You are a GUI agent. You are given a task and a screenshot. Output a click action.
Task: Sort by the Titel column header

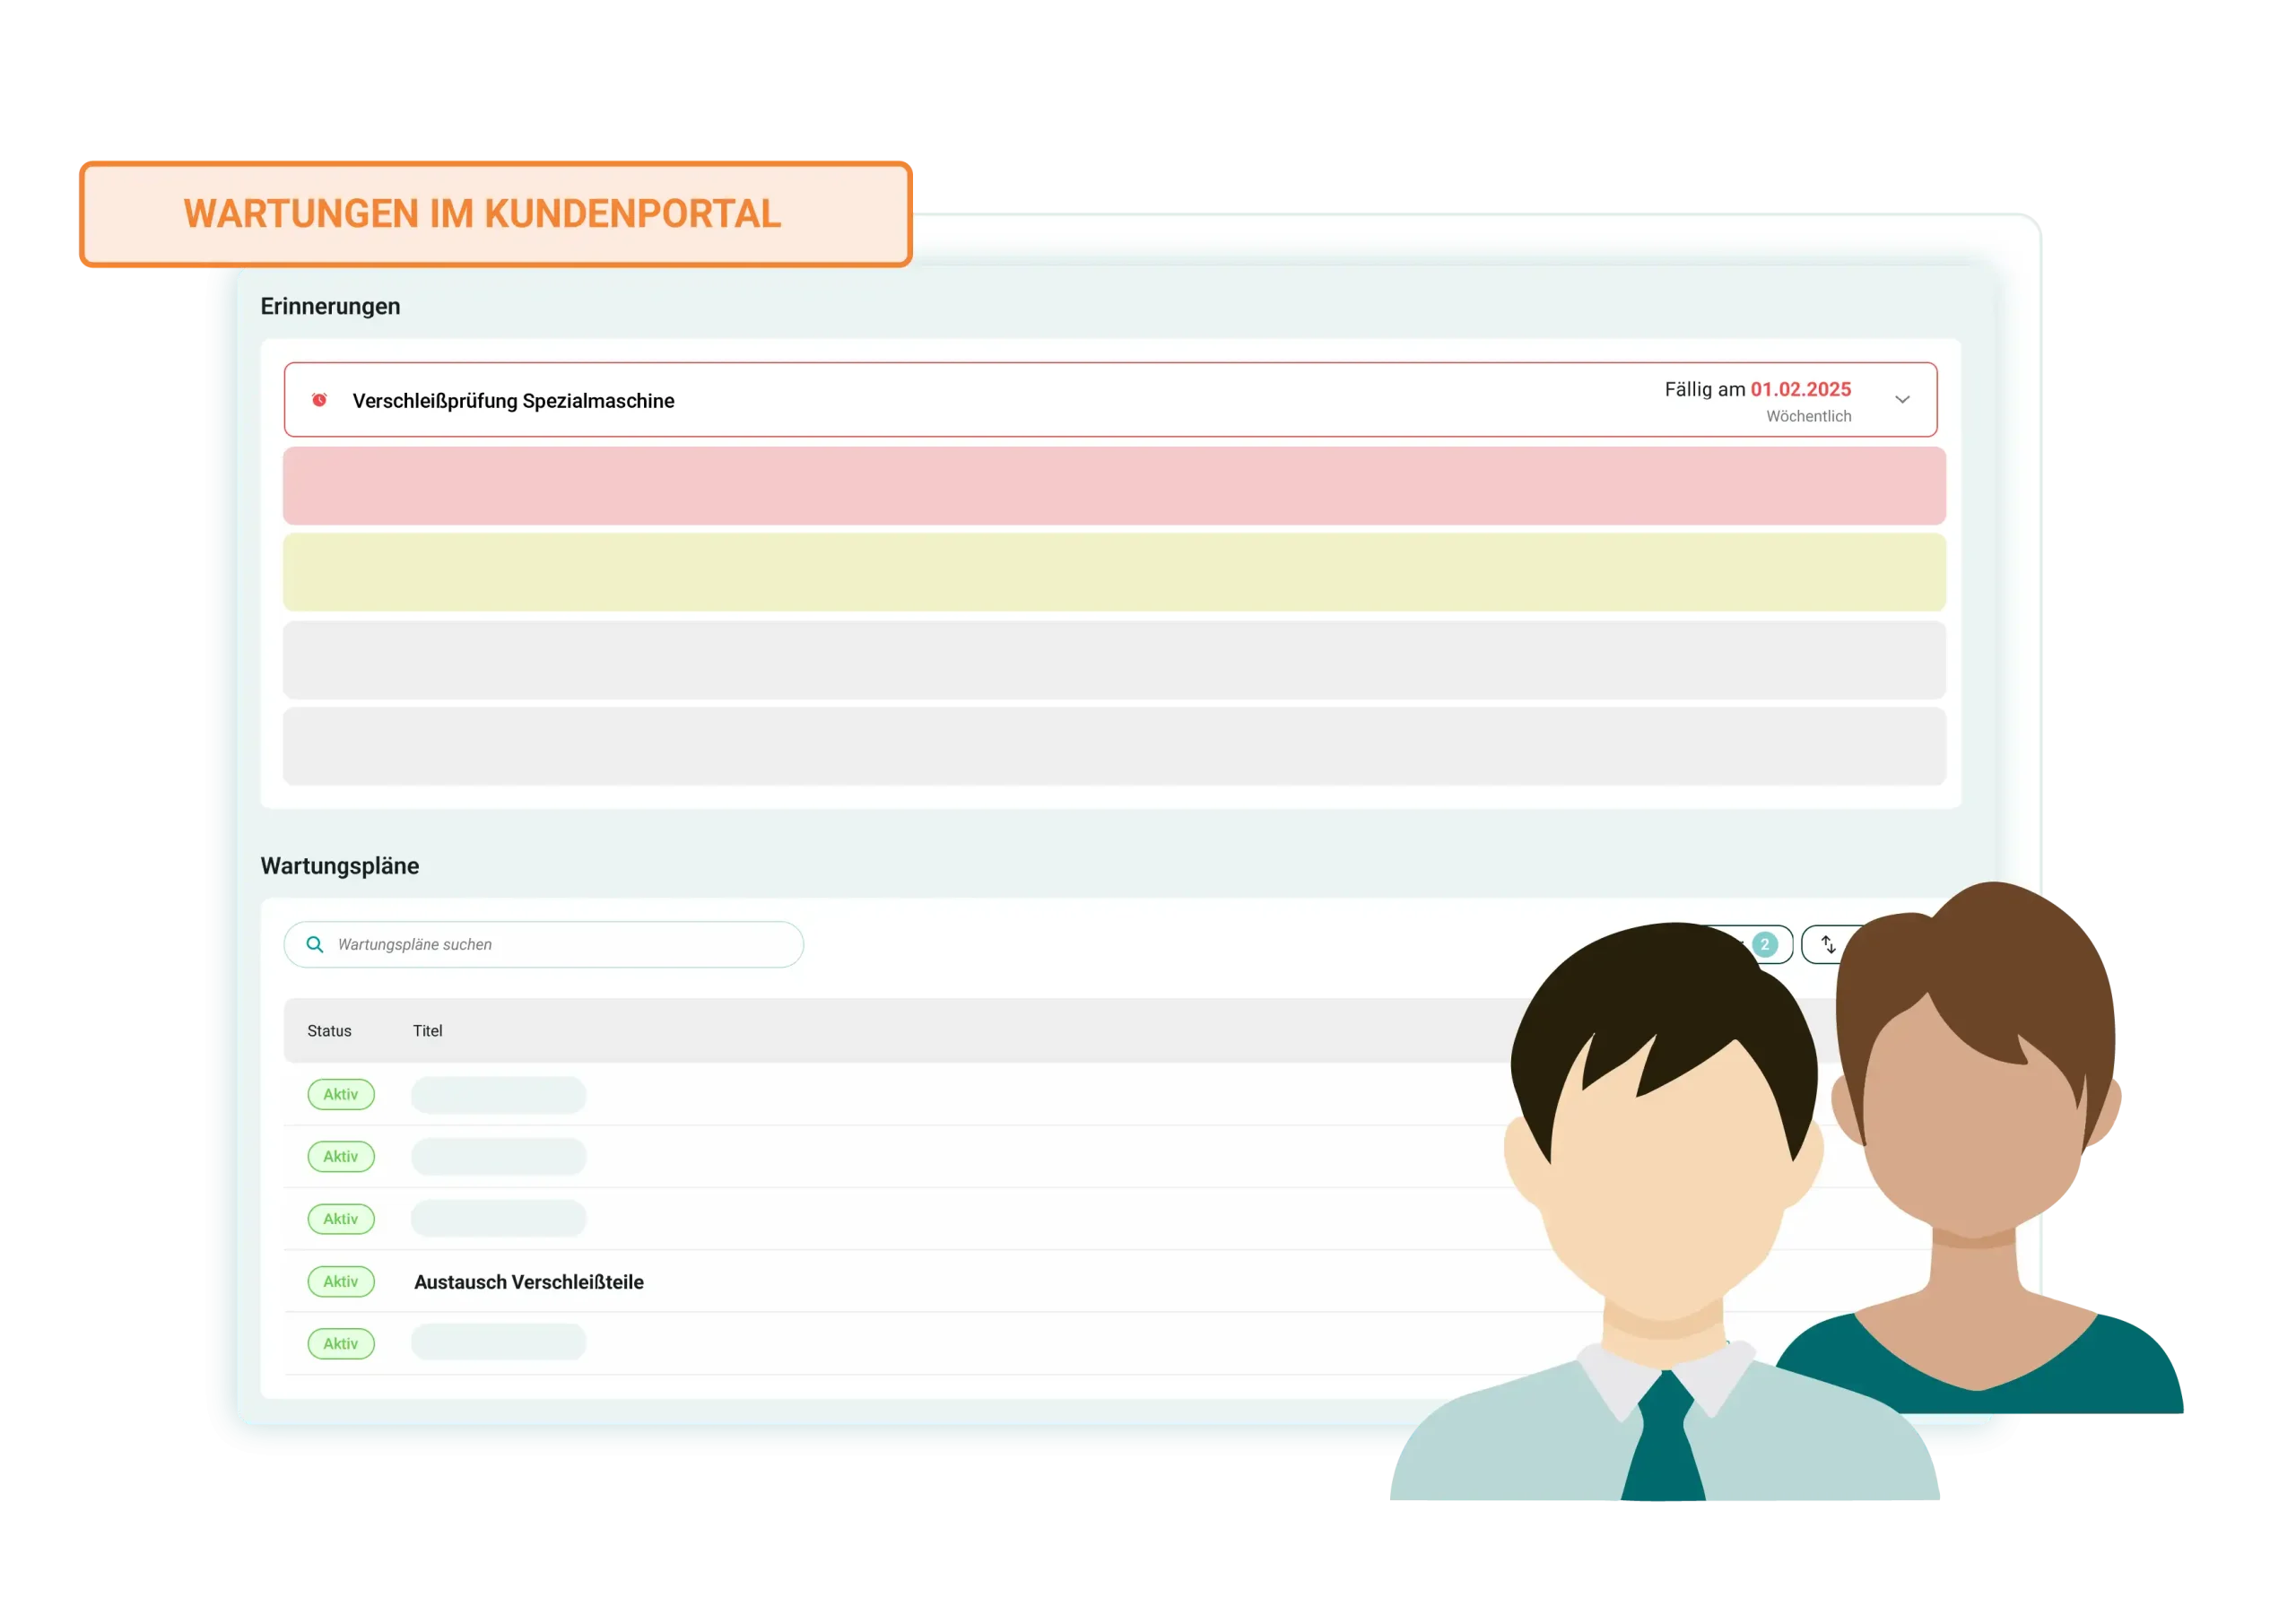click(427, 1031)
